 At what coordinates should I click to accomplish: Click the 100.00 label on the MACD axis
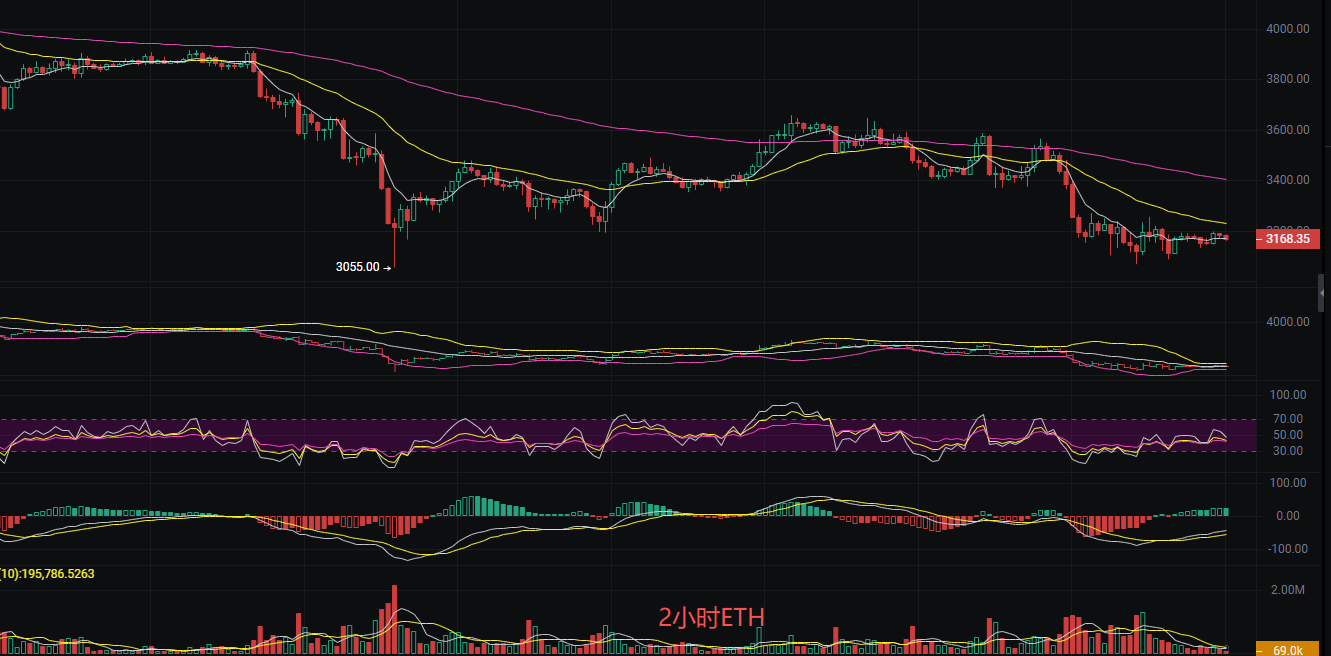click(x=1286, y=483)
